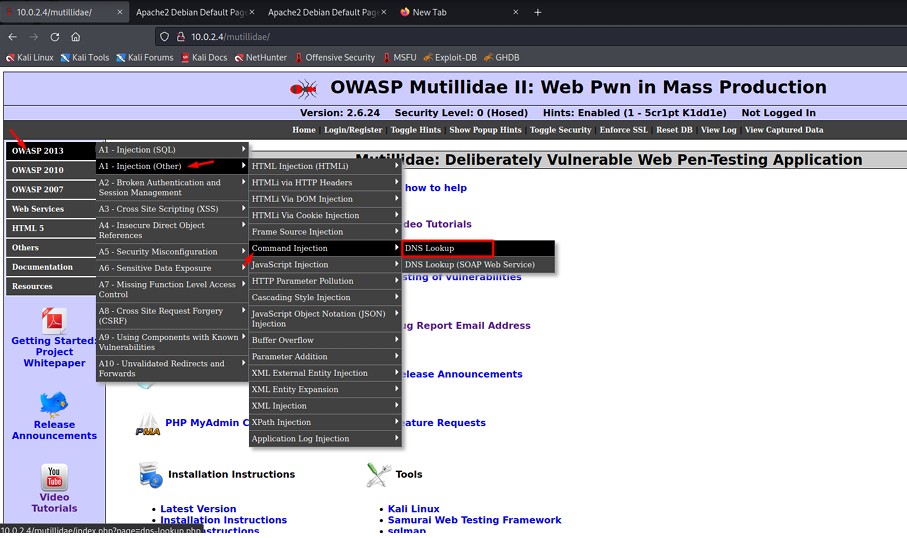Viewport: 907px width, 538px height.
Task: Click View Log link
Action: click(x=718, y=130)
